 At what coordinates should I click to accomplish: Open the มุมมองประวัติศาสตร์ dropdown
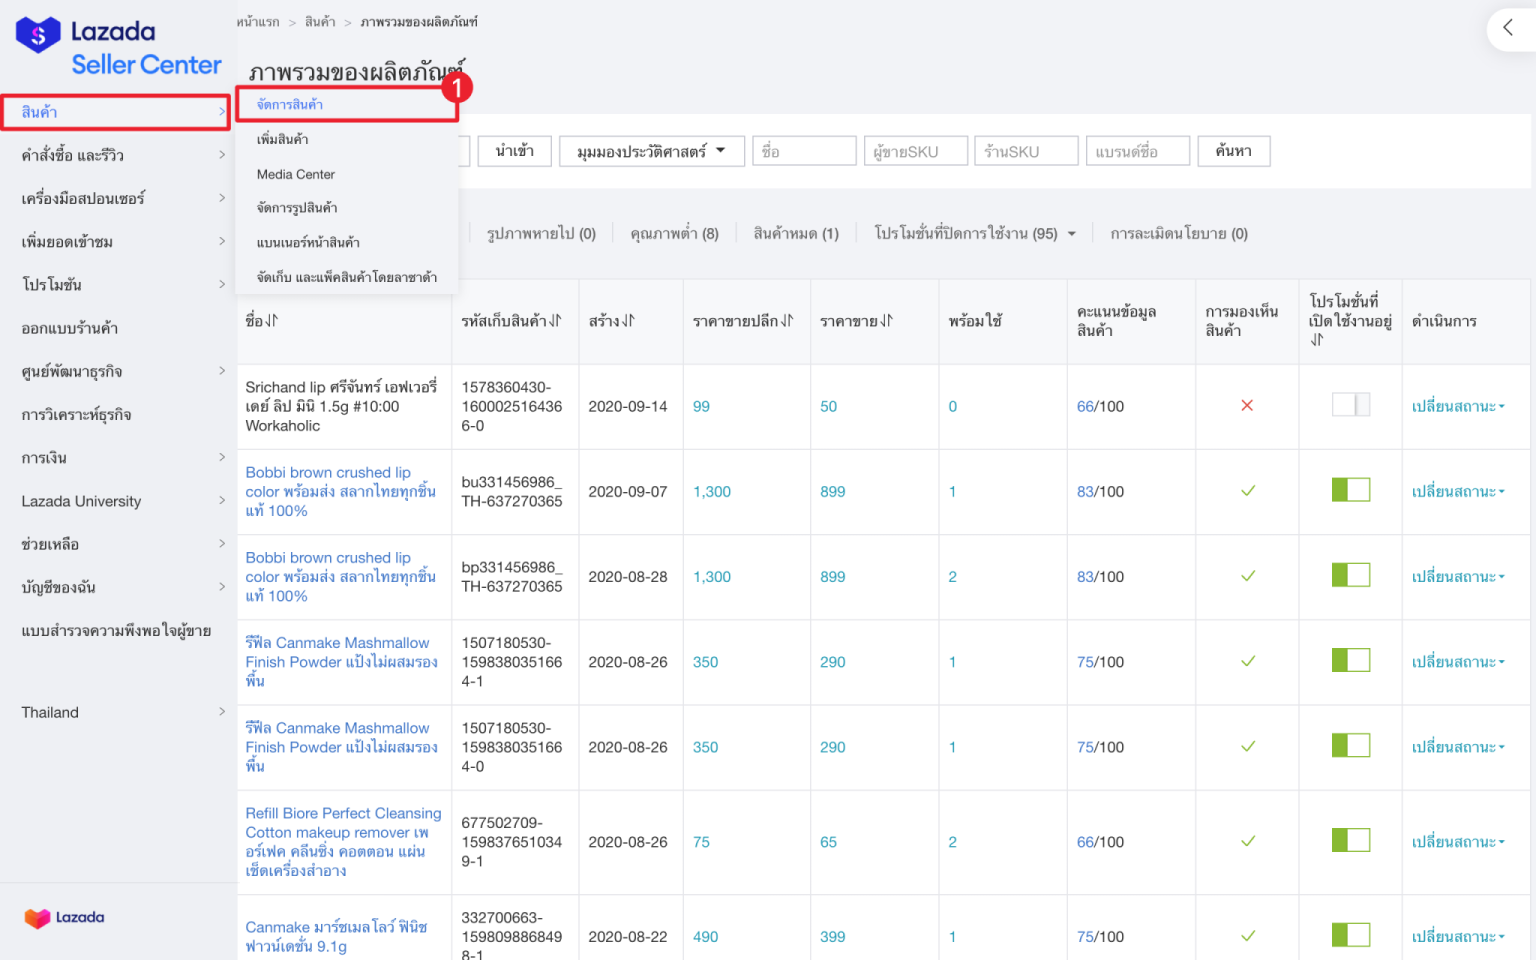click(x=651, y=151)
